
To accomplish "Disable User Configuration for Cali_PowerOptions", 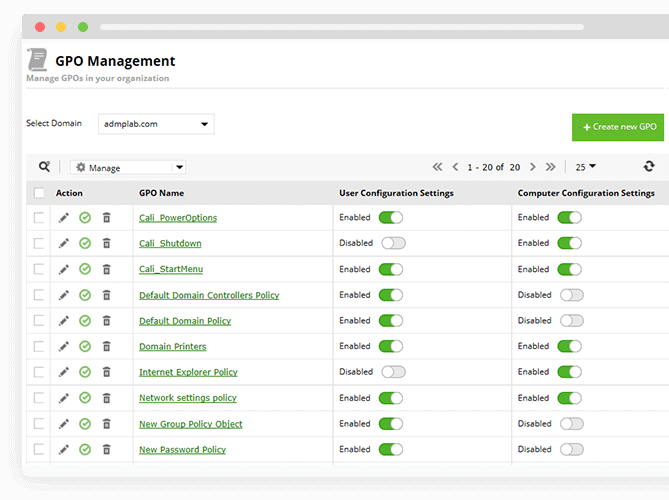I will (x=390, y=218).
